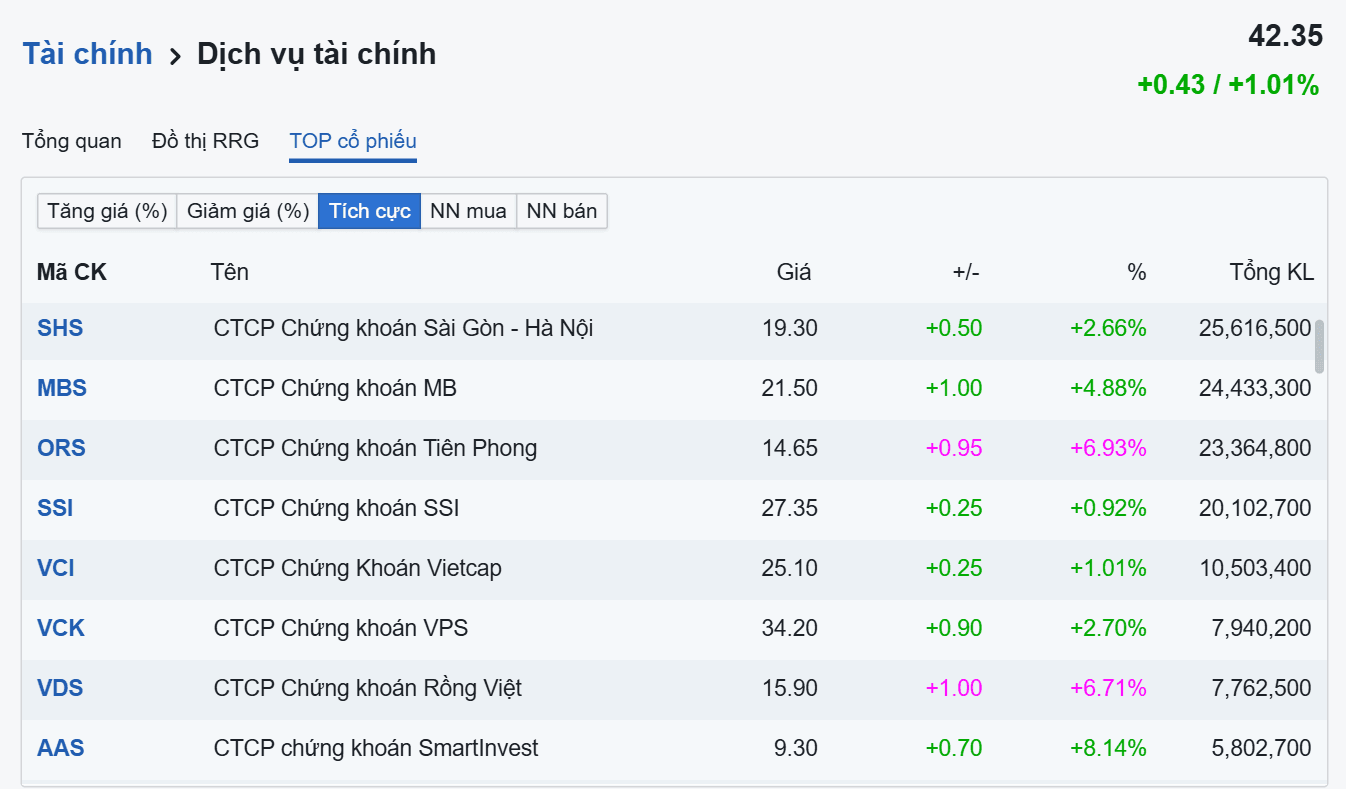Open SHS stock ticker link
Viewport: 1346px width, 789px height.
(x=60, y=328)
